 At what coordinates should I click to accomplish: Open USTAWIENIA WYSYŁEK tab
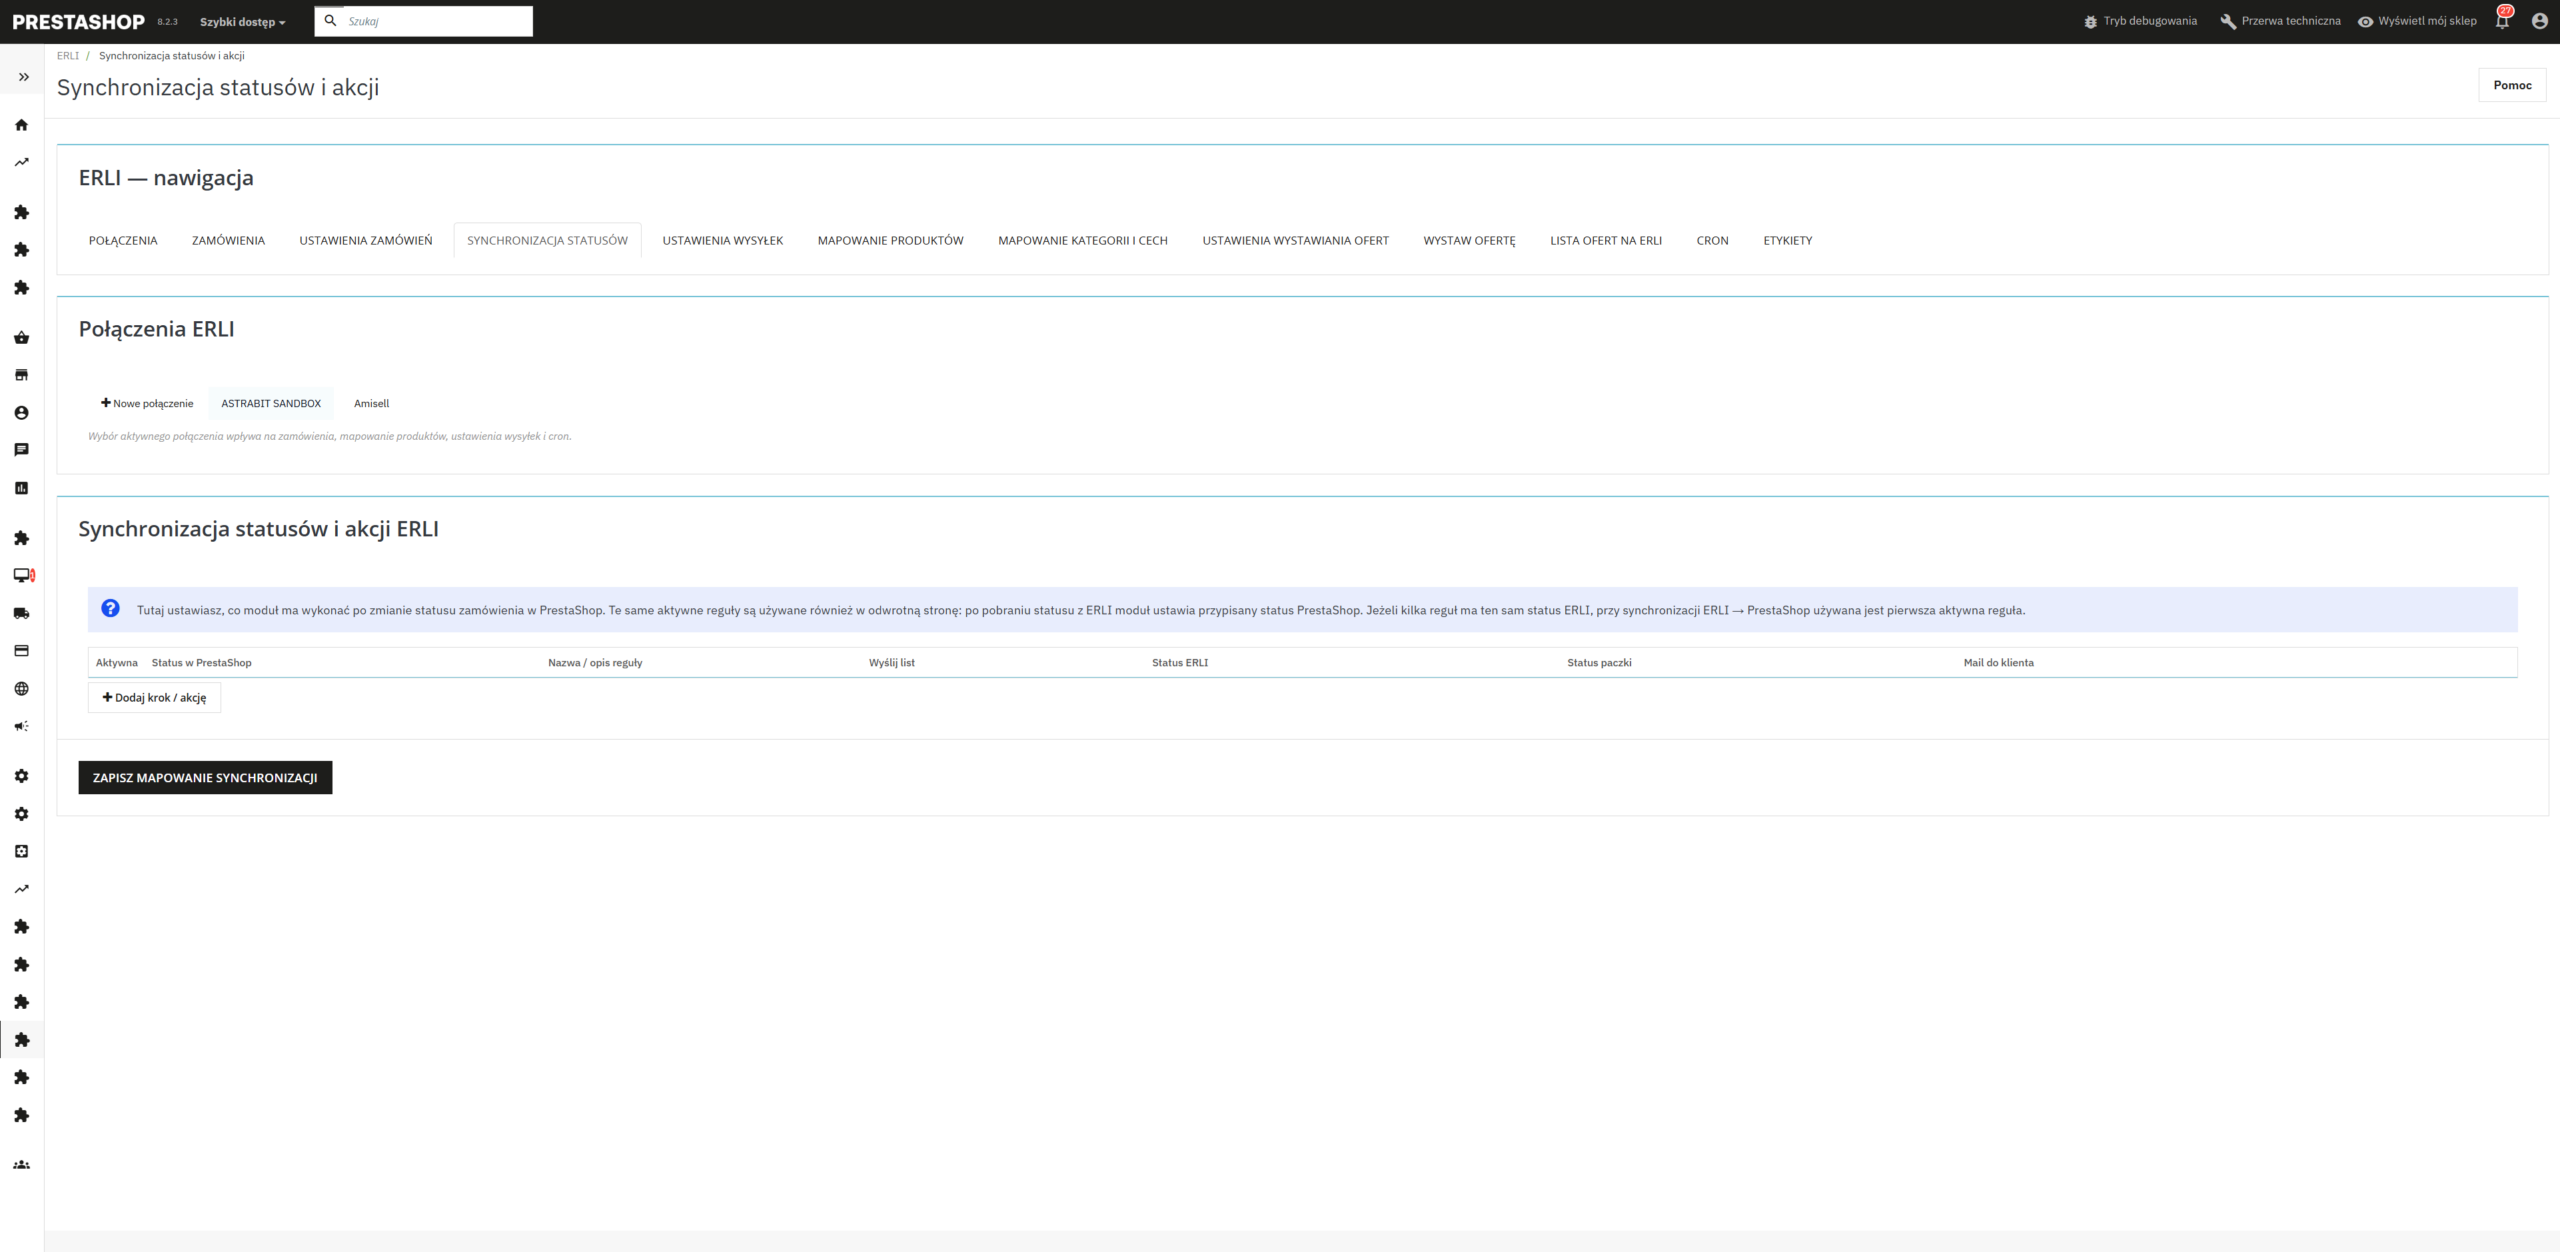click(x=723, y=240)
